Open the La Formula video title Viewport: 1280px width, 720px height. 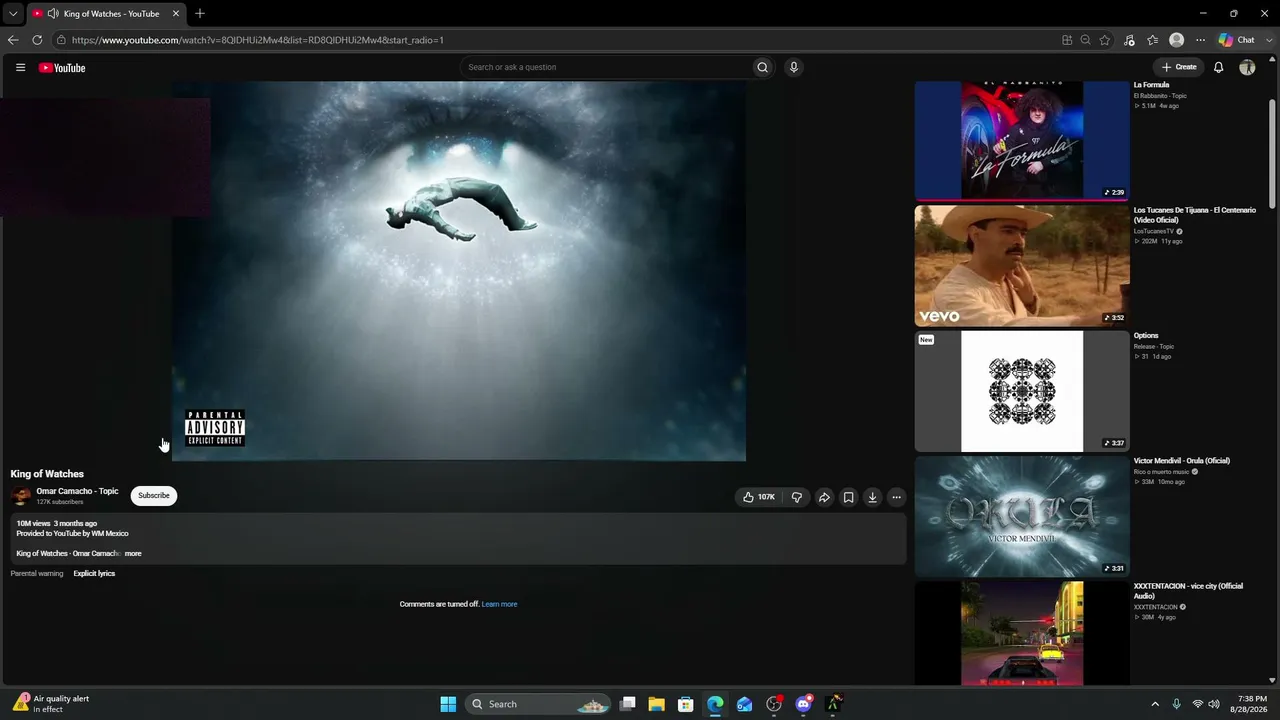point(1151,85)
